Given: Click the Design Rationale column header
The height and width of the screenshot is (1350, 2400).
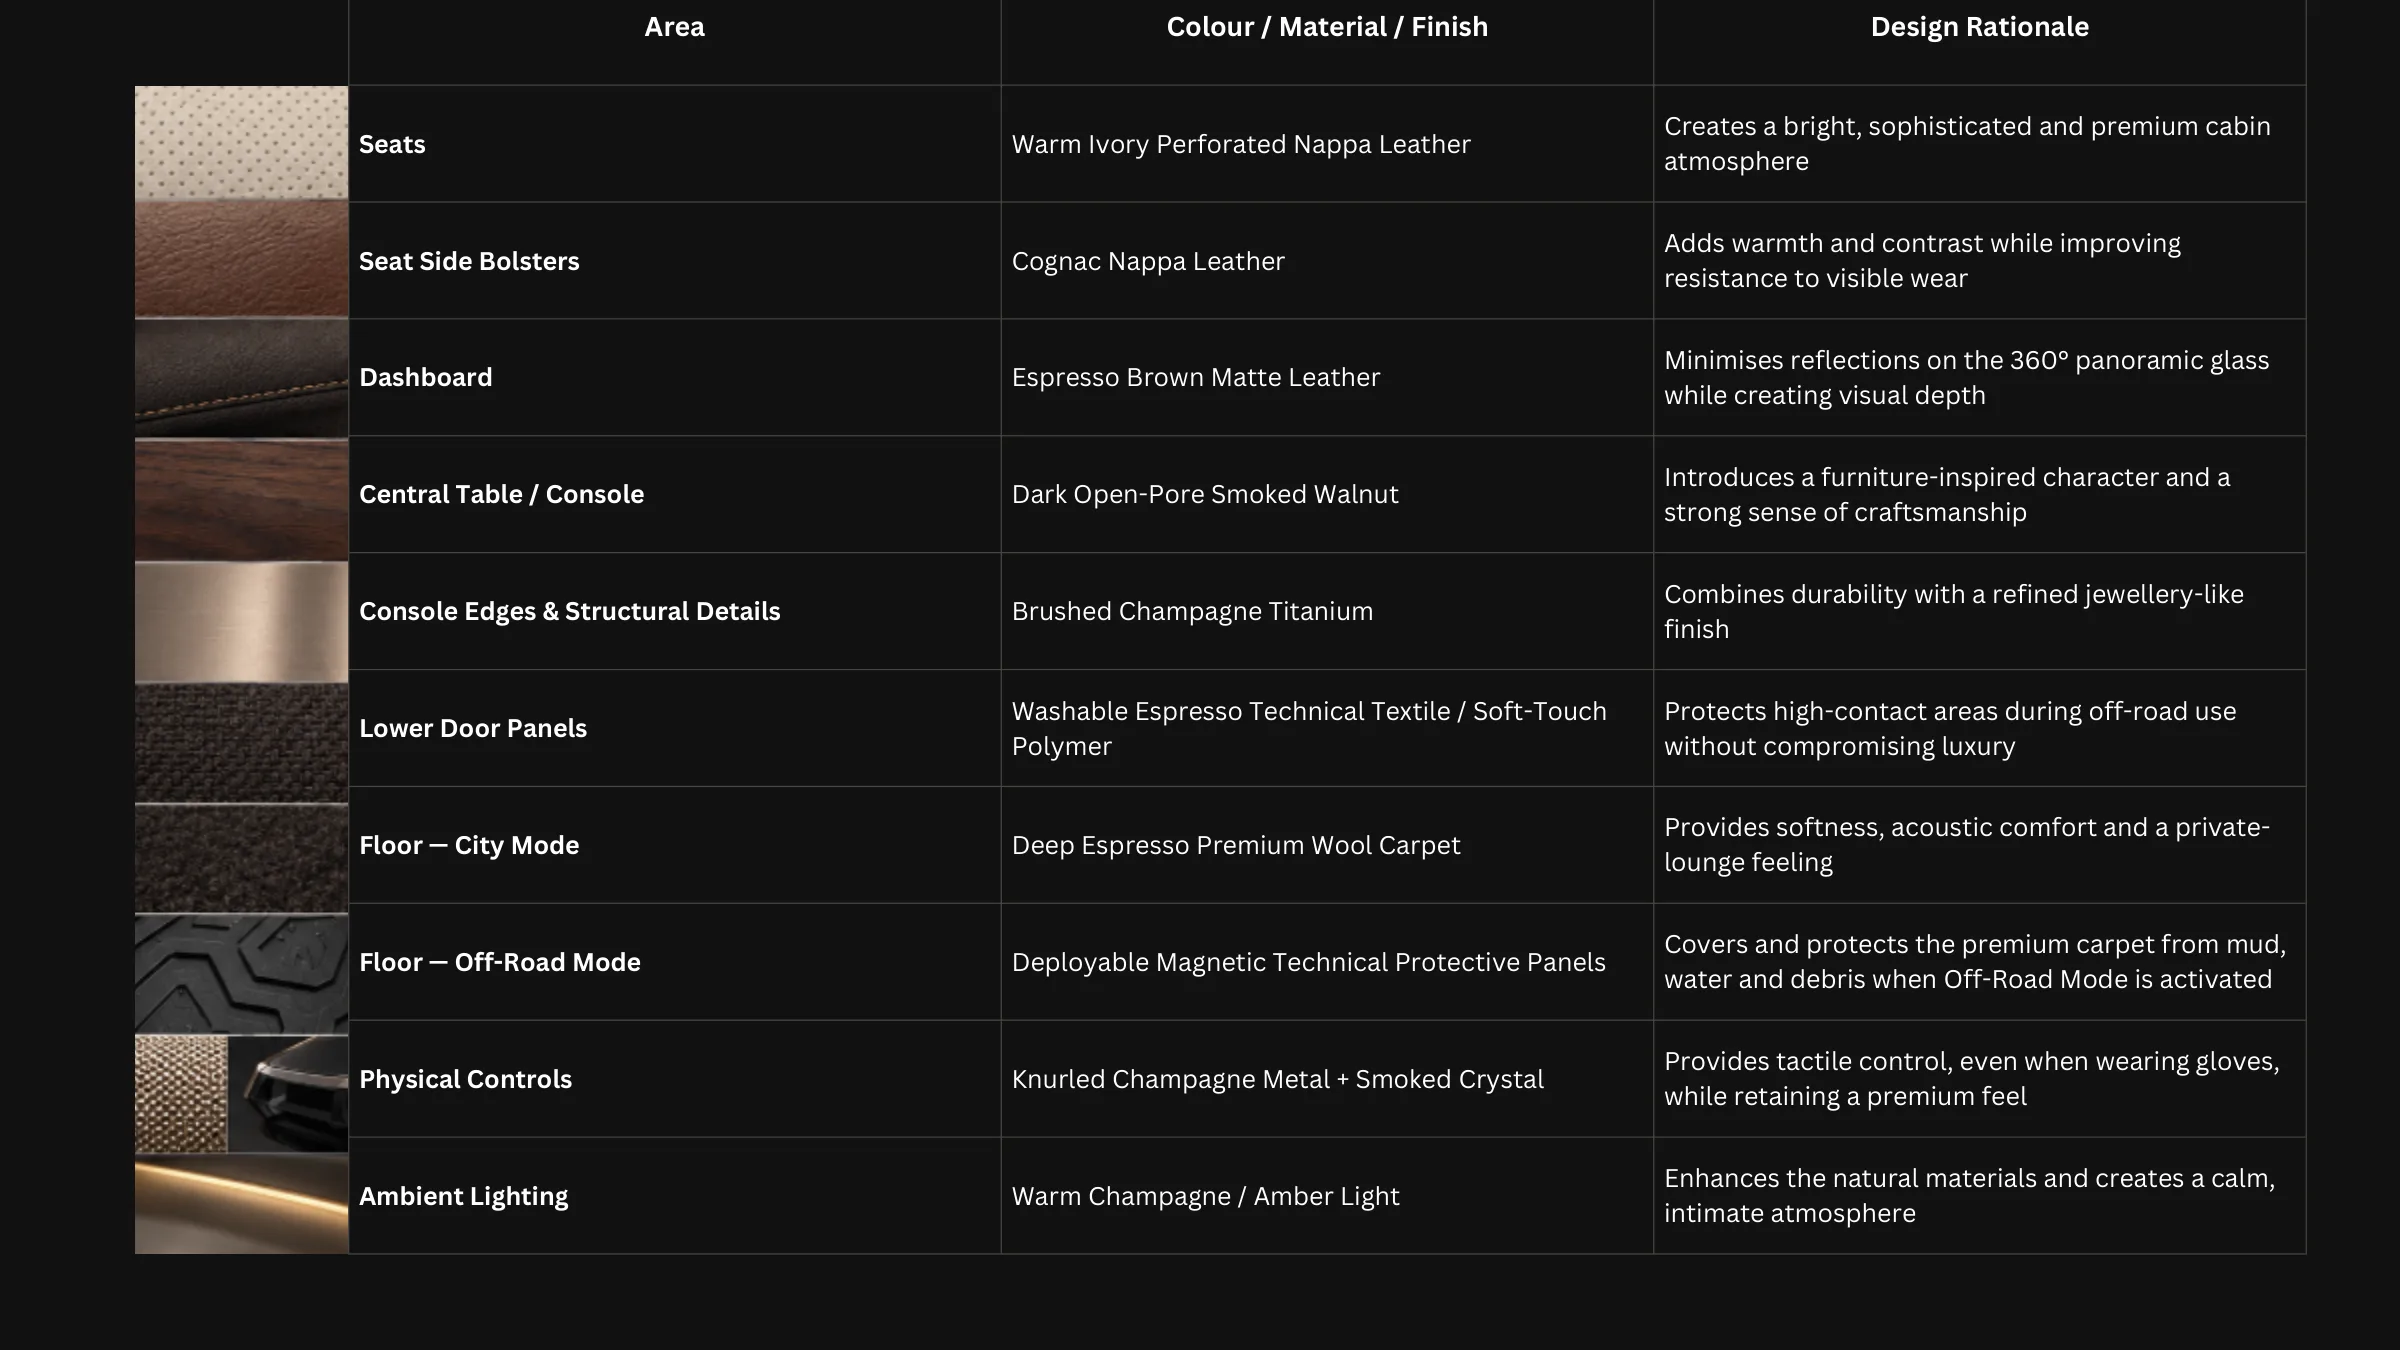Looking at the screenshot, I should [1980, 27].
